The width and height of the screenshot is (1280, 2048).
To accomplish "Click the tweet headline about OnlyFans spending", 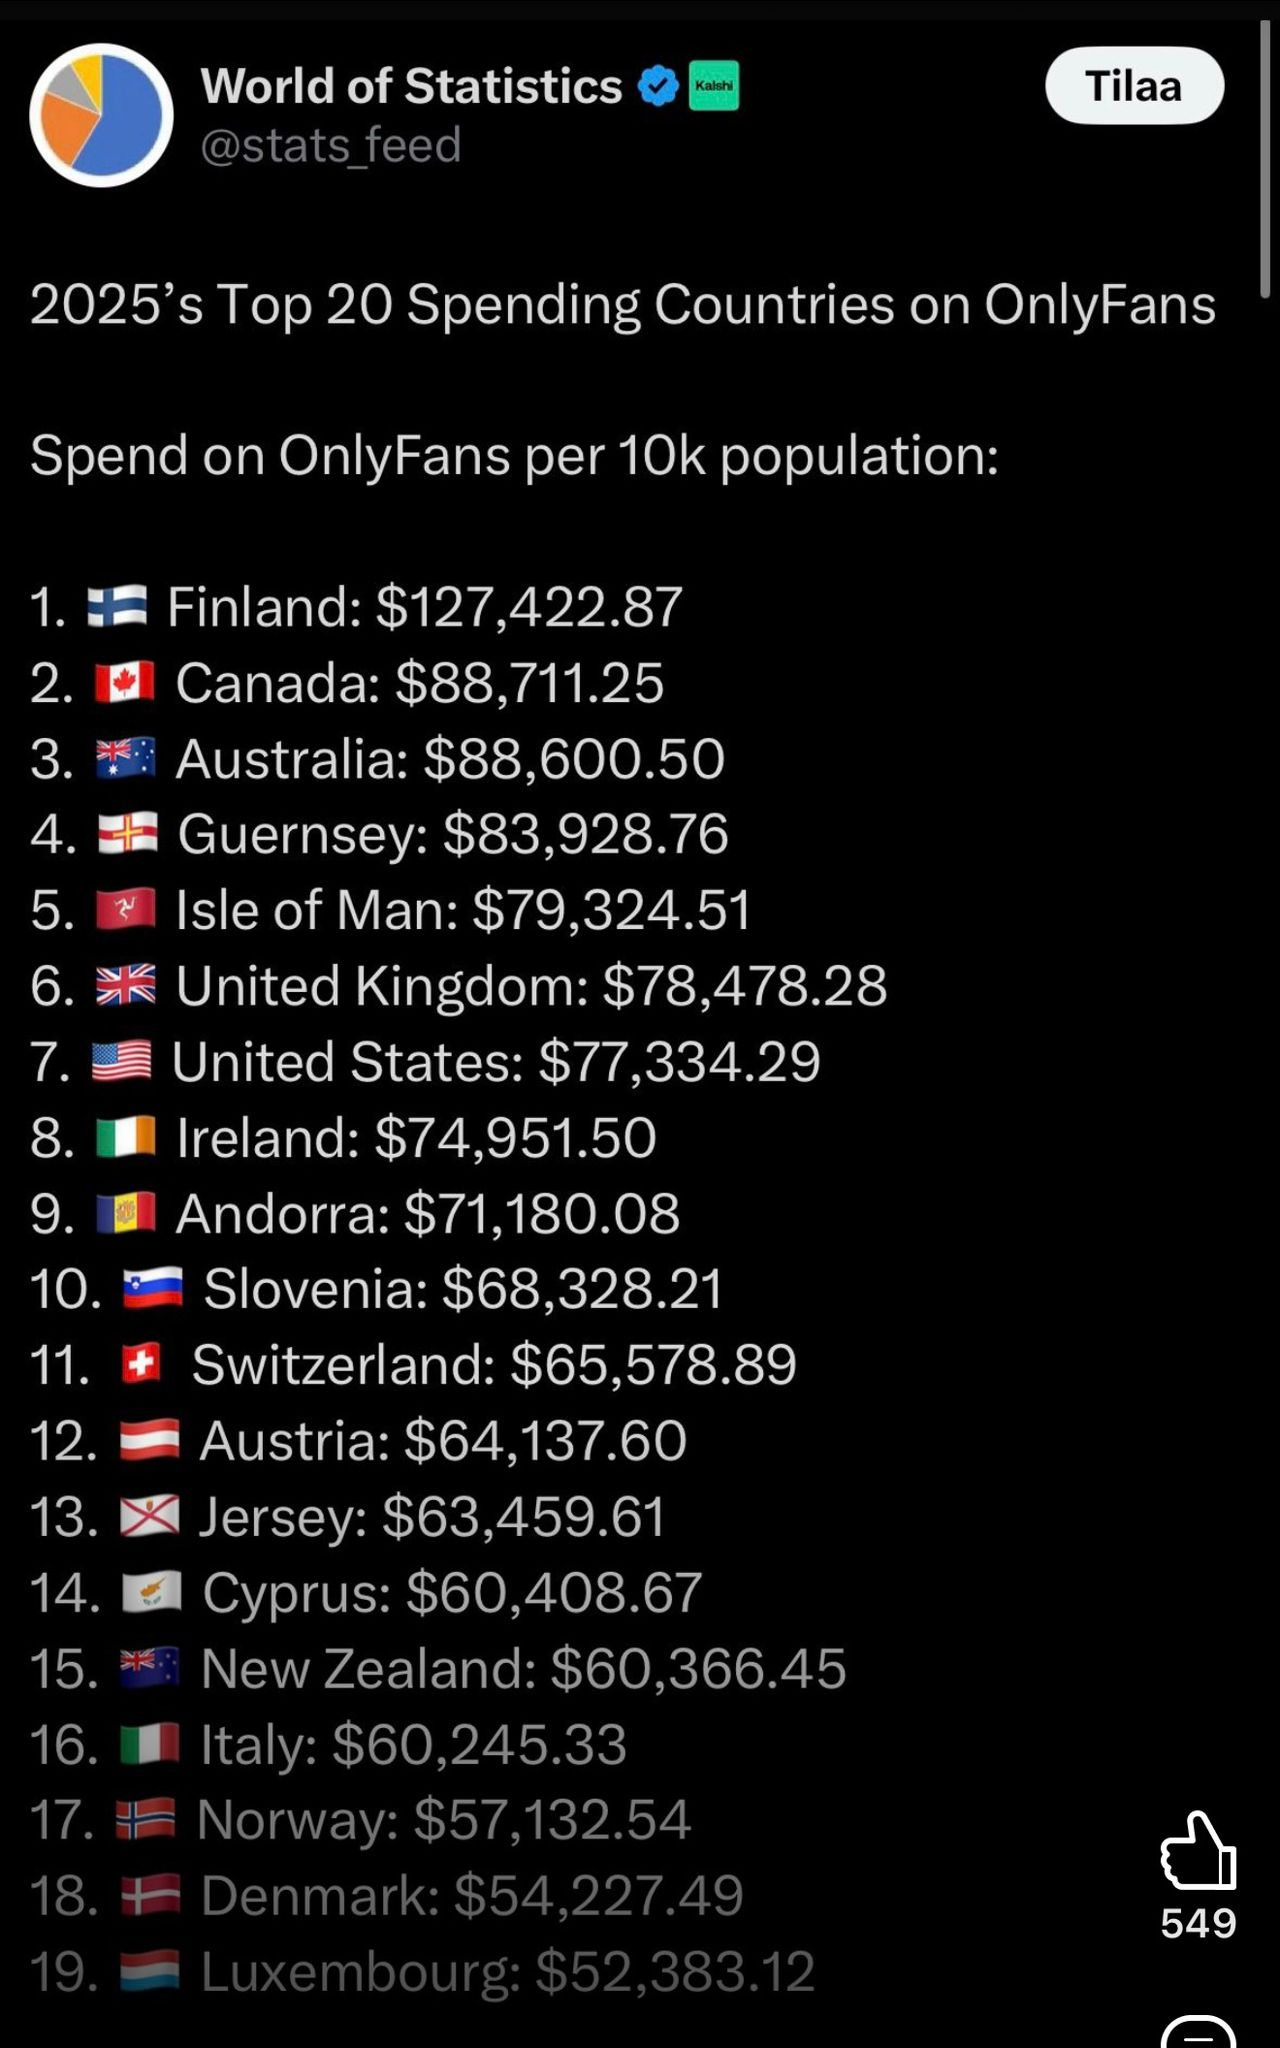I will coord(622,305).
